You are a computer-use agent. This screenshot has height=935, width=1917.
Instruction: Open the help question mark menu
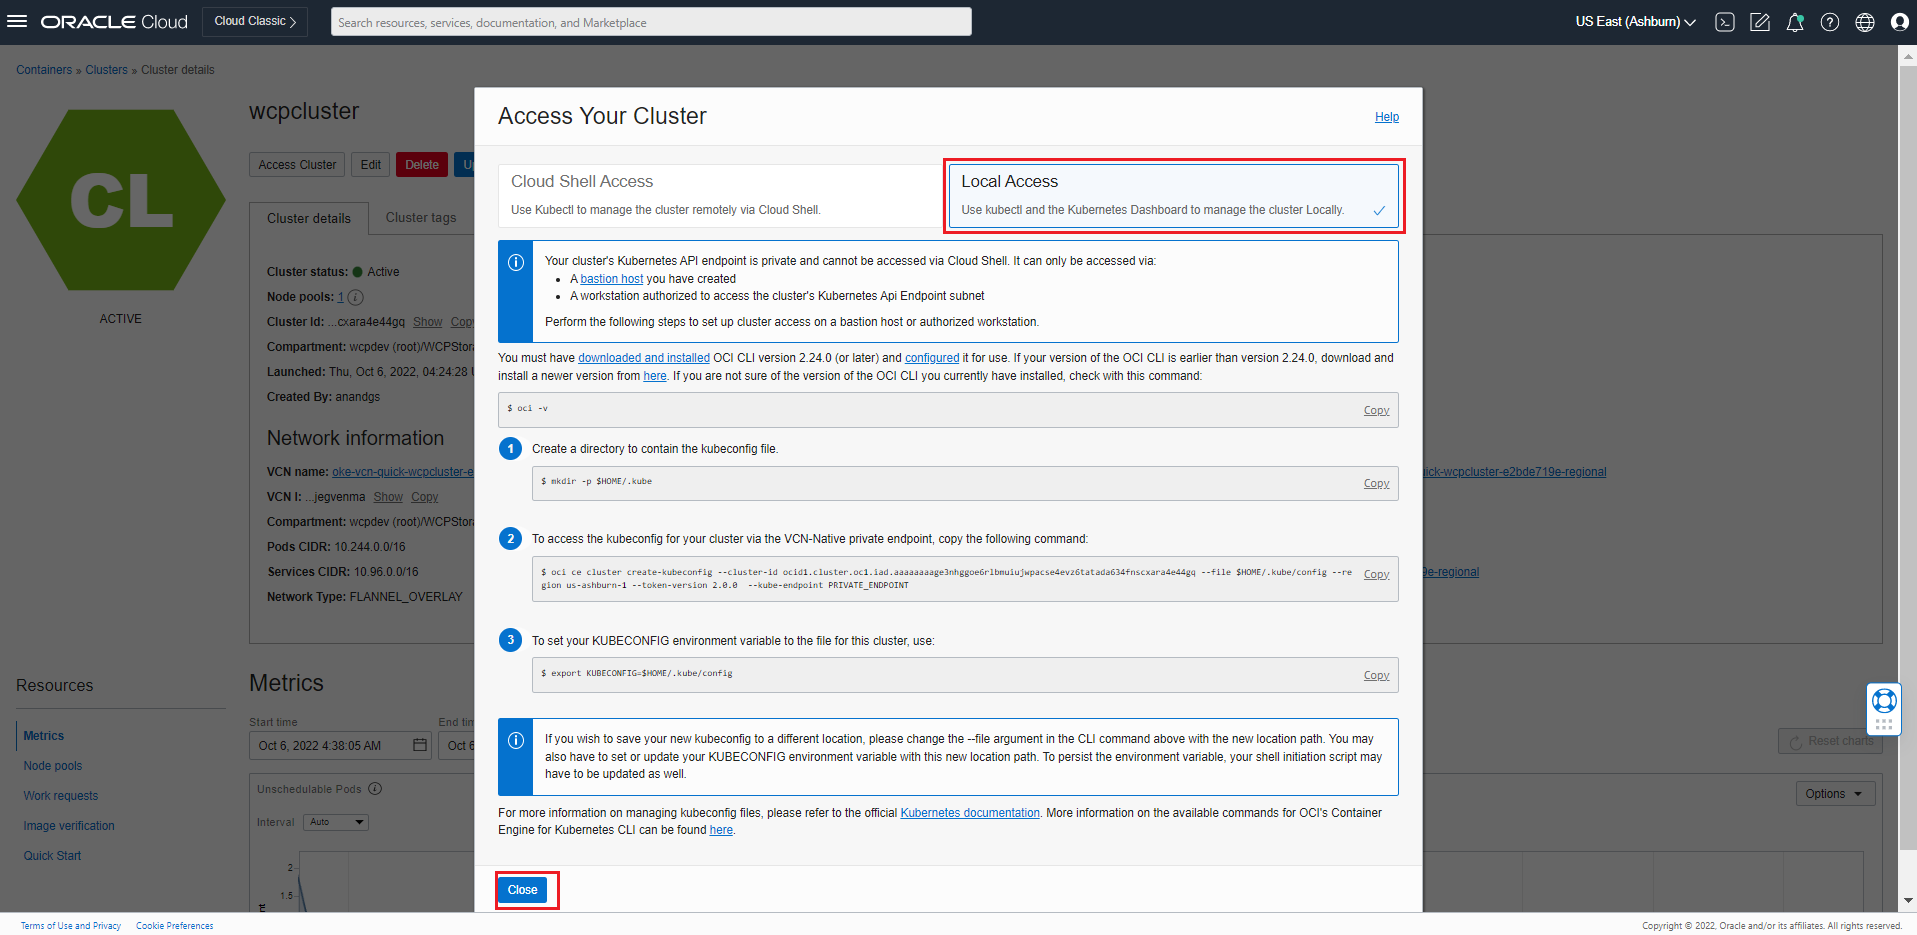click(x=1830, y=22)
